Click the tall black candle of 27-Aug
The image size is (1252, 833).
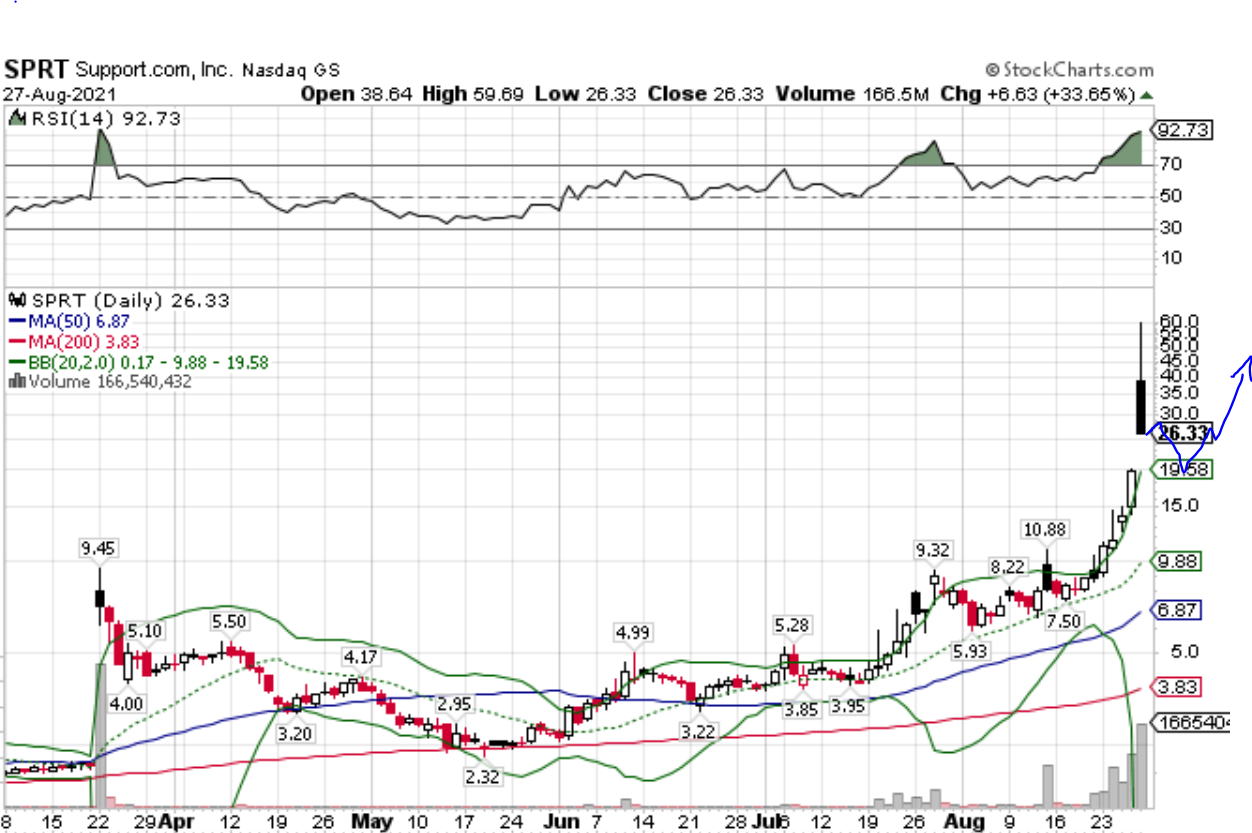coord(1141,406)
